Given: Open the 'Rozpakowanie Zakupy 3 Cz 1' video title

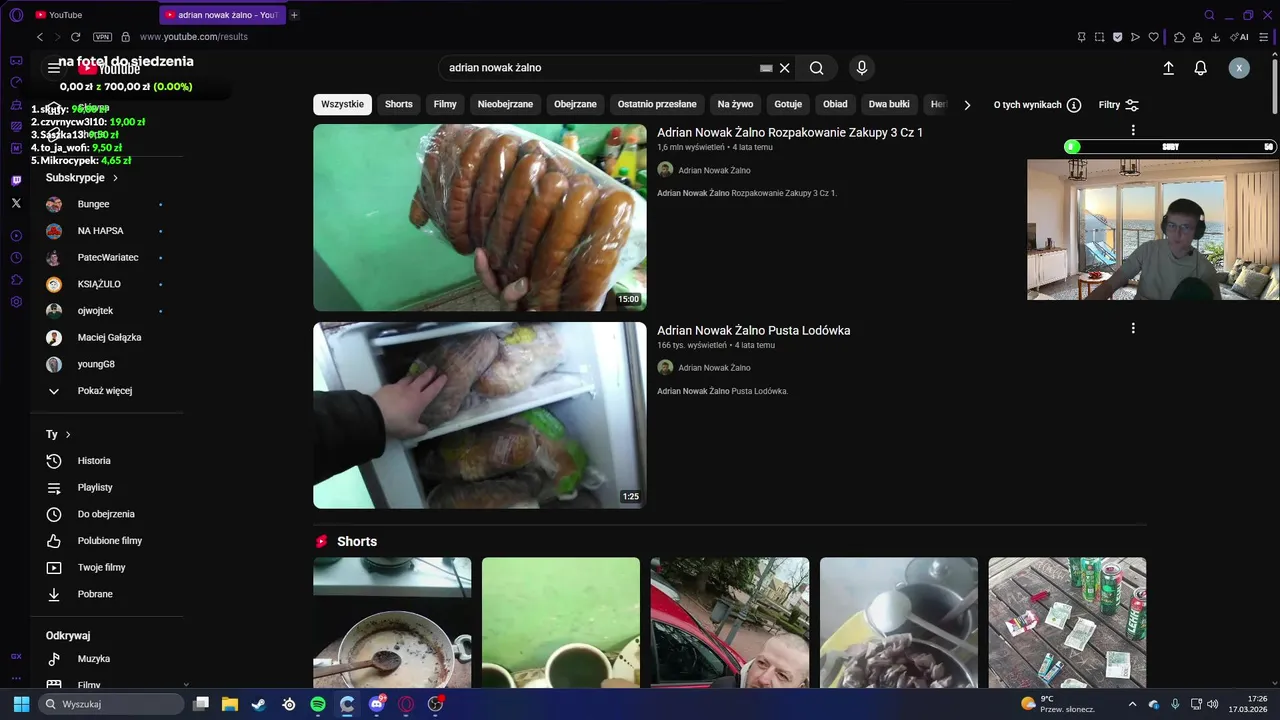Looking at the screenshot, I should pos(790,132).
